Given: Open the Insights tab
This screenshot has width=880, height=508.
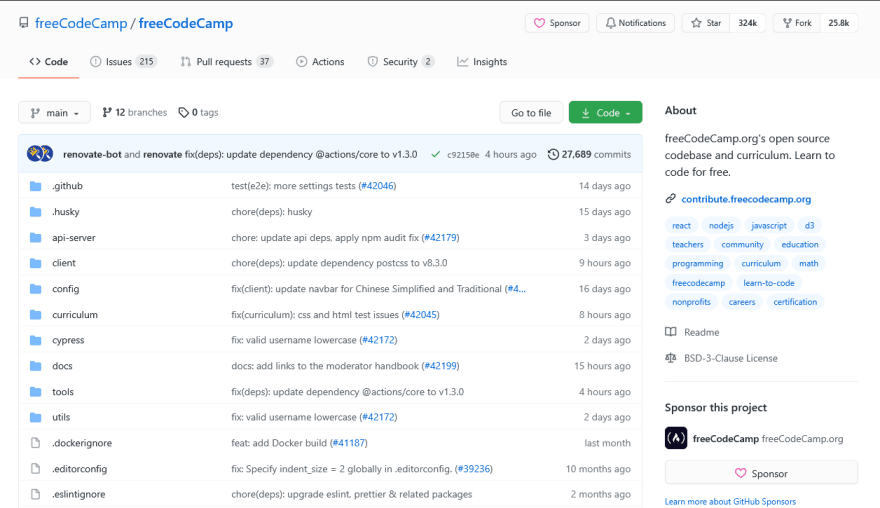Looking at the screenshot, I should [482, 62].
